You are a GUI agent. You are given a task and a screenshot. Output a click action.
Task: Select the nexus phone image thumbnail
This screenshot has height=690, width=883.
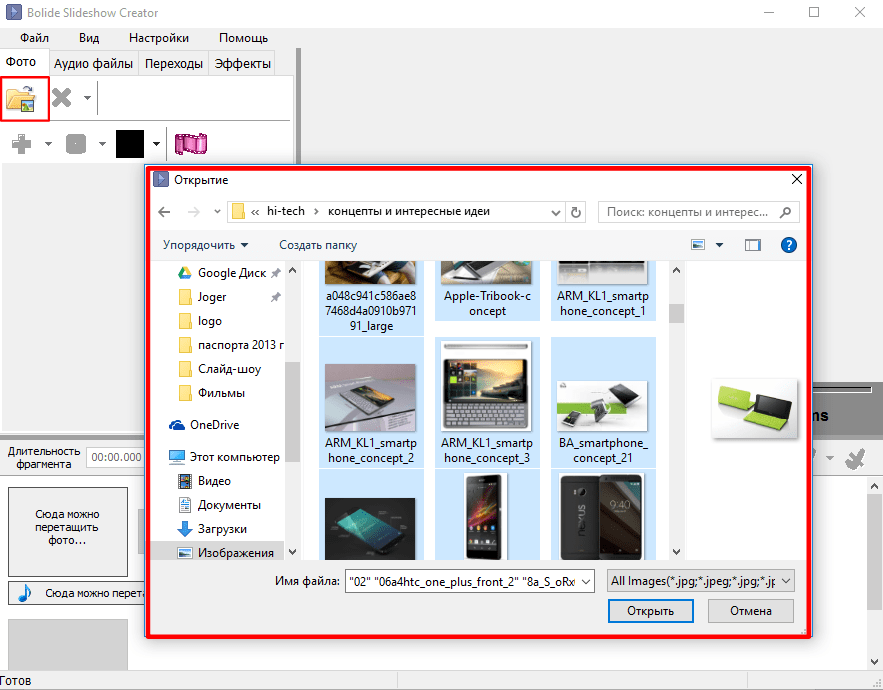(x=603, y=516)
